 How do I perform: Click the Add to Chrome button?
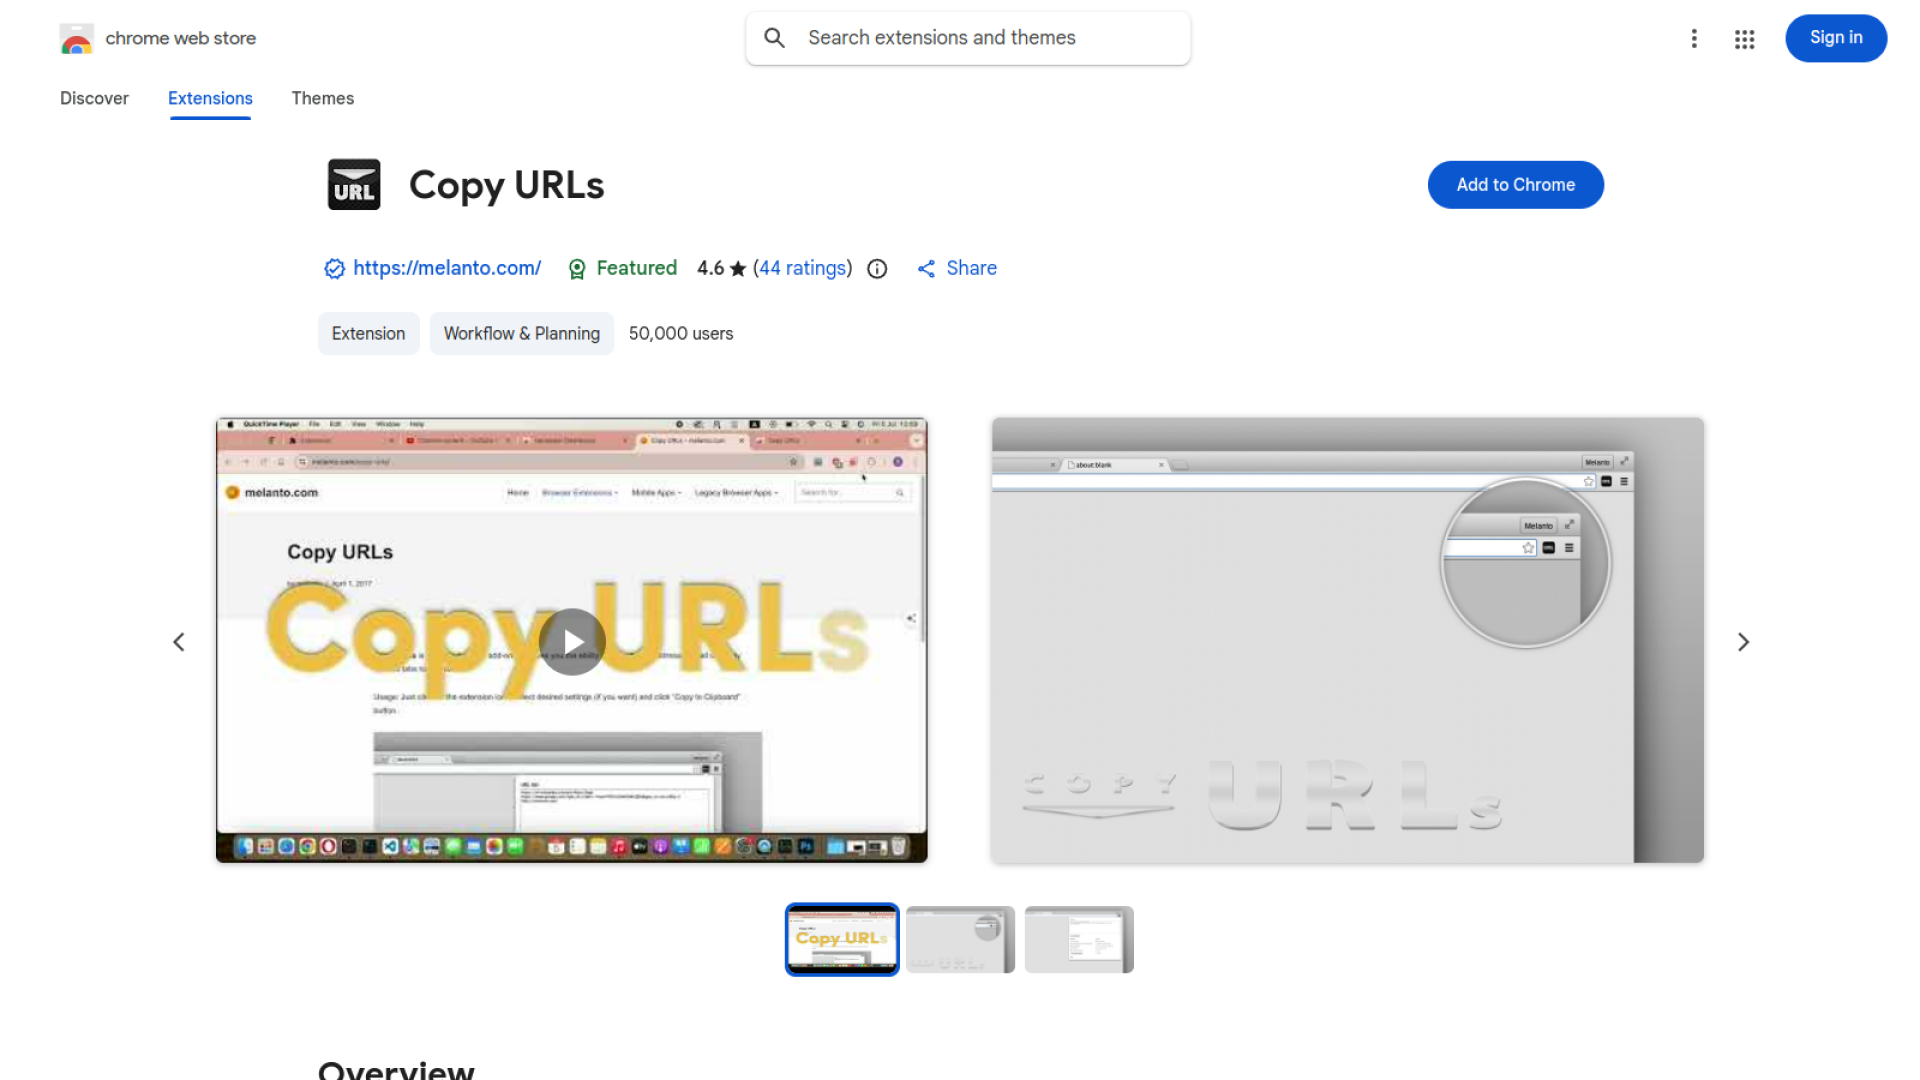click(x=1515, y=184)
